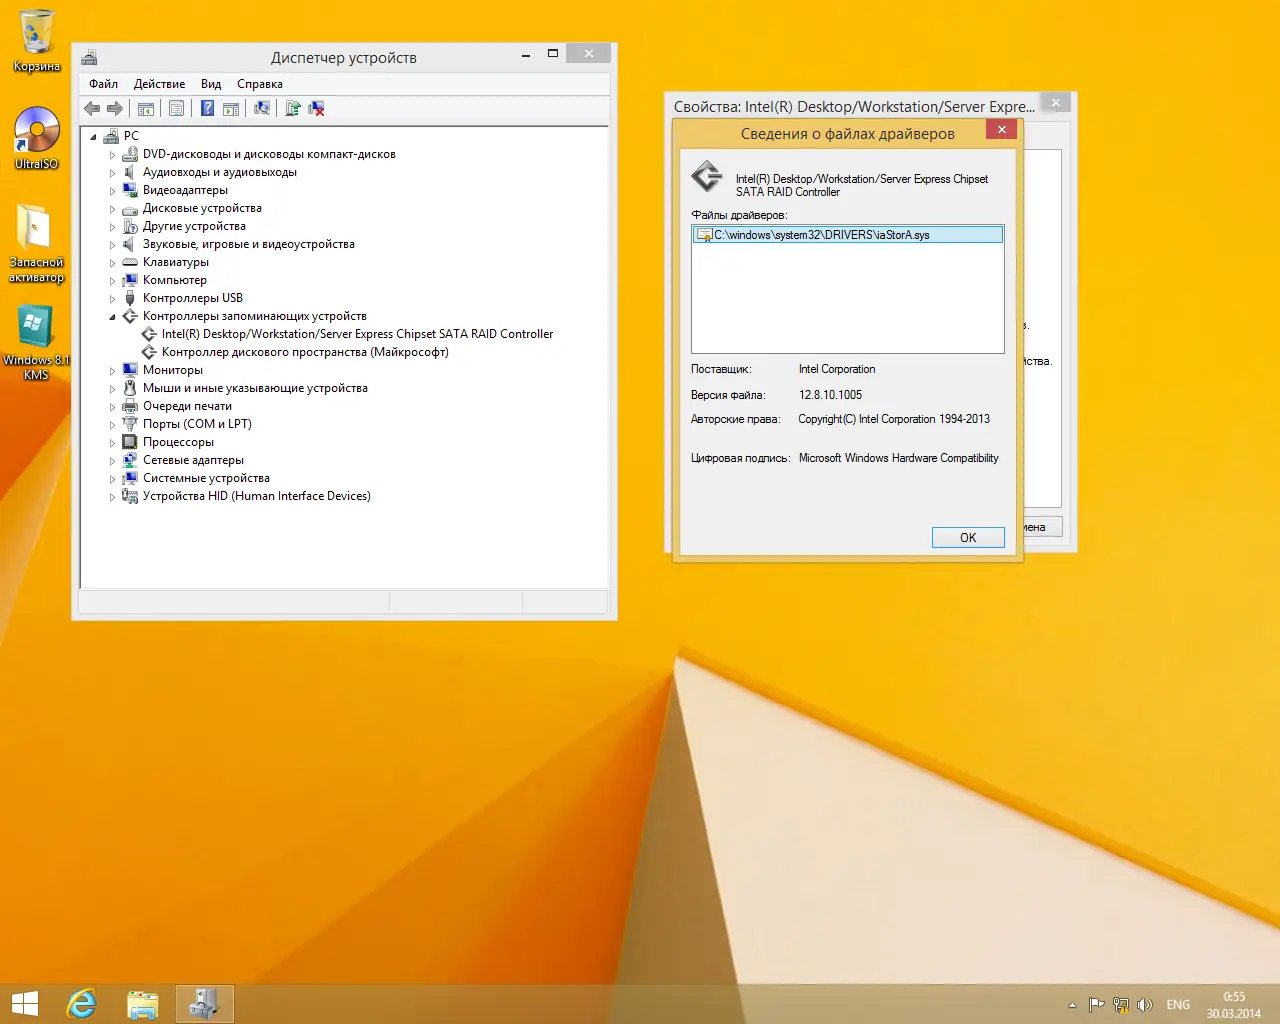This screenshot has height=1024, width=1280.
Task: Expand DVD-дисководы и дисководы компакт-дисков
Action: click(x=112, y=155)
